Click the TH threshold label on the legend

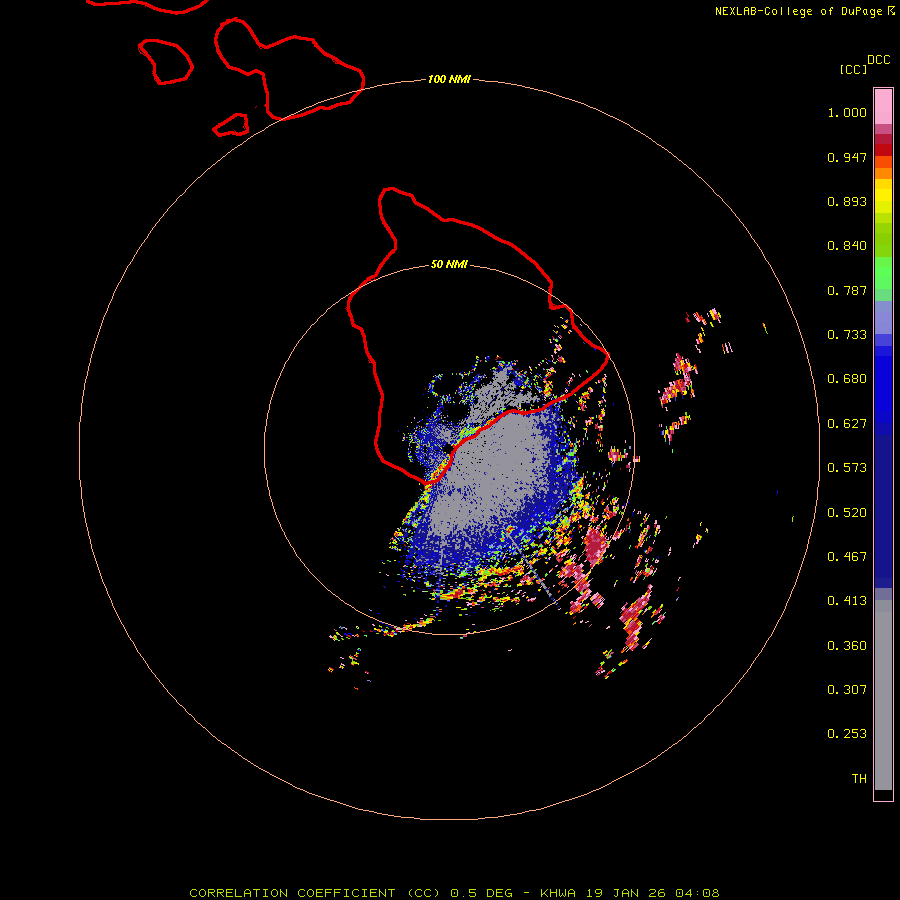[859, 779]
